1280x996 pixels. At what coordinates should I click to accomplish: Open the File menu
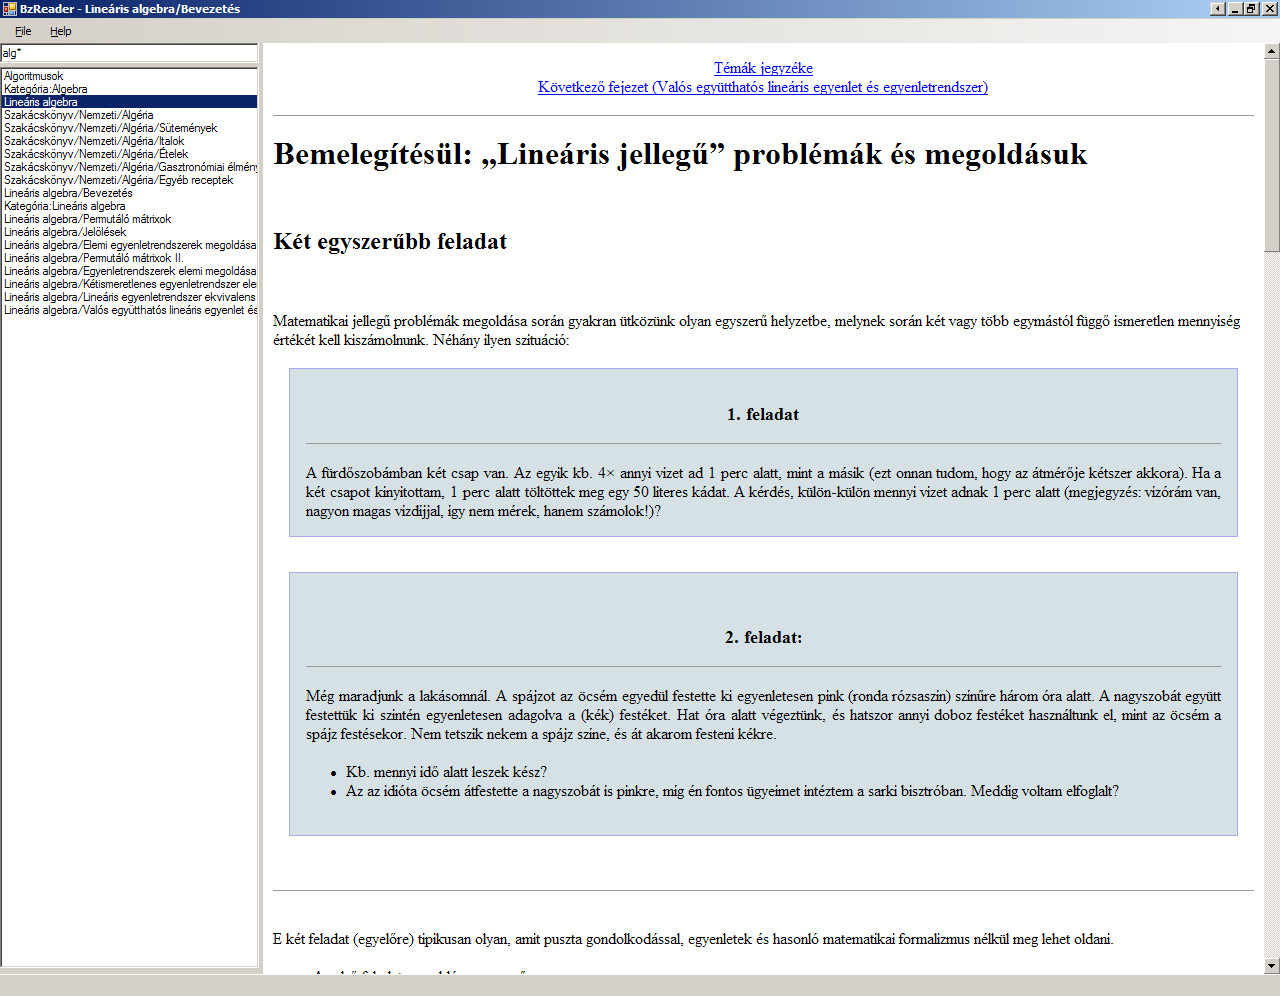(23, 31)
